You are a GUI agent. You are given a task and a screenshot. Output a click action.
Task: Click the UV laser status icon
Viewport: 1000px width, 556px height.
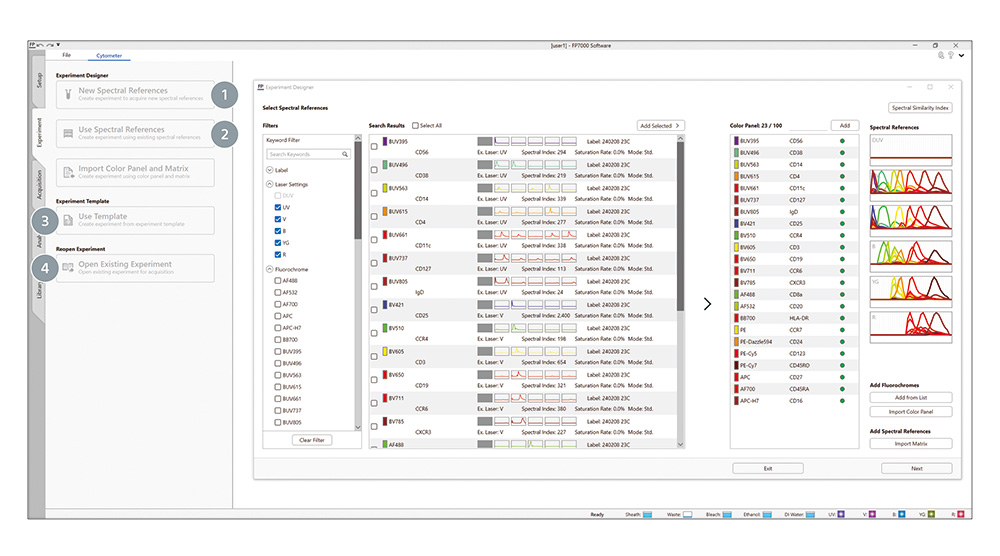point(842,514)
